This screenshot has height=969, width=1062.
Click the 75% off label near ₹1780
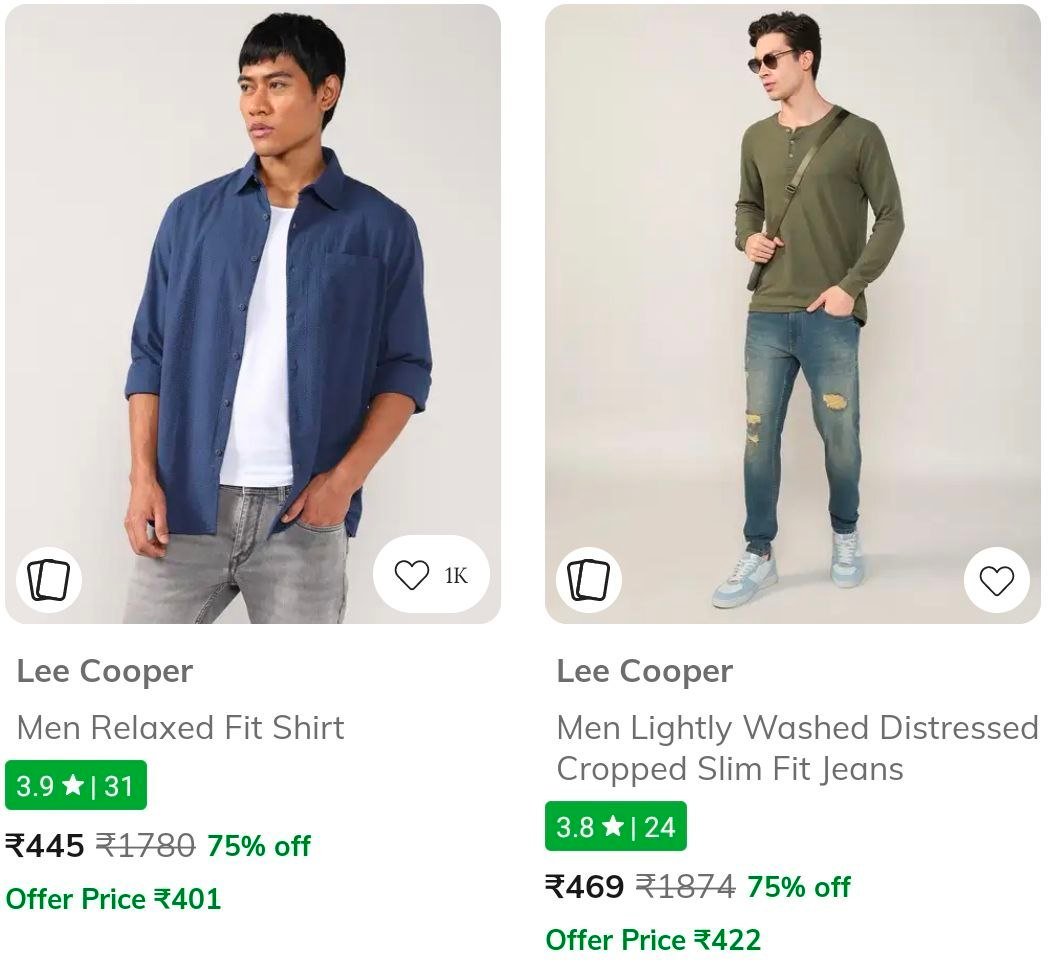(x=258, y=846)
